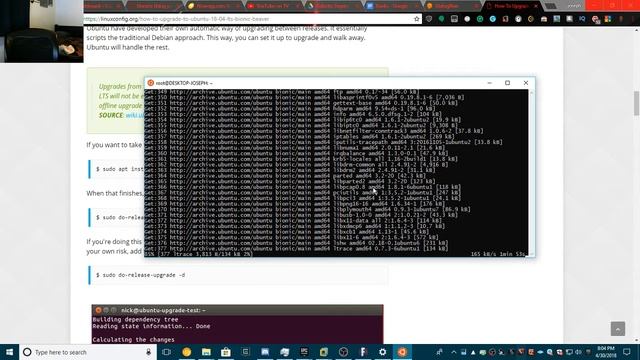Open File Explorer from the taskbar
Screen dimensions: 640x360
[x=206, y=352]
